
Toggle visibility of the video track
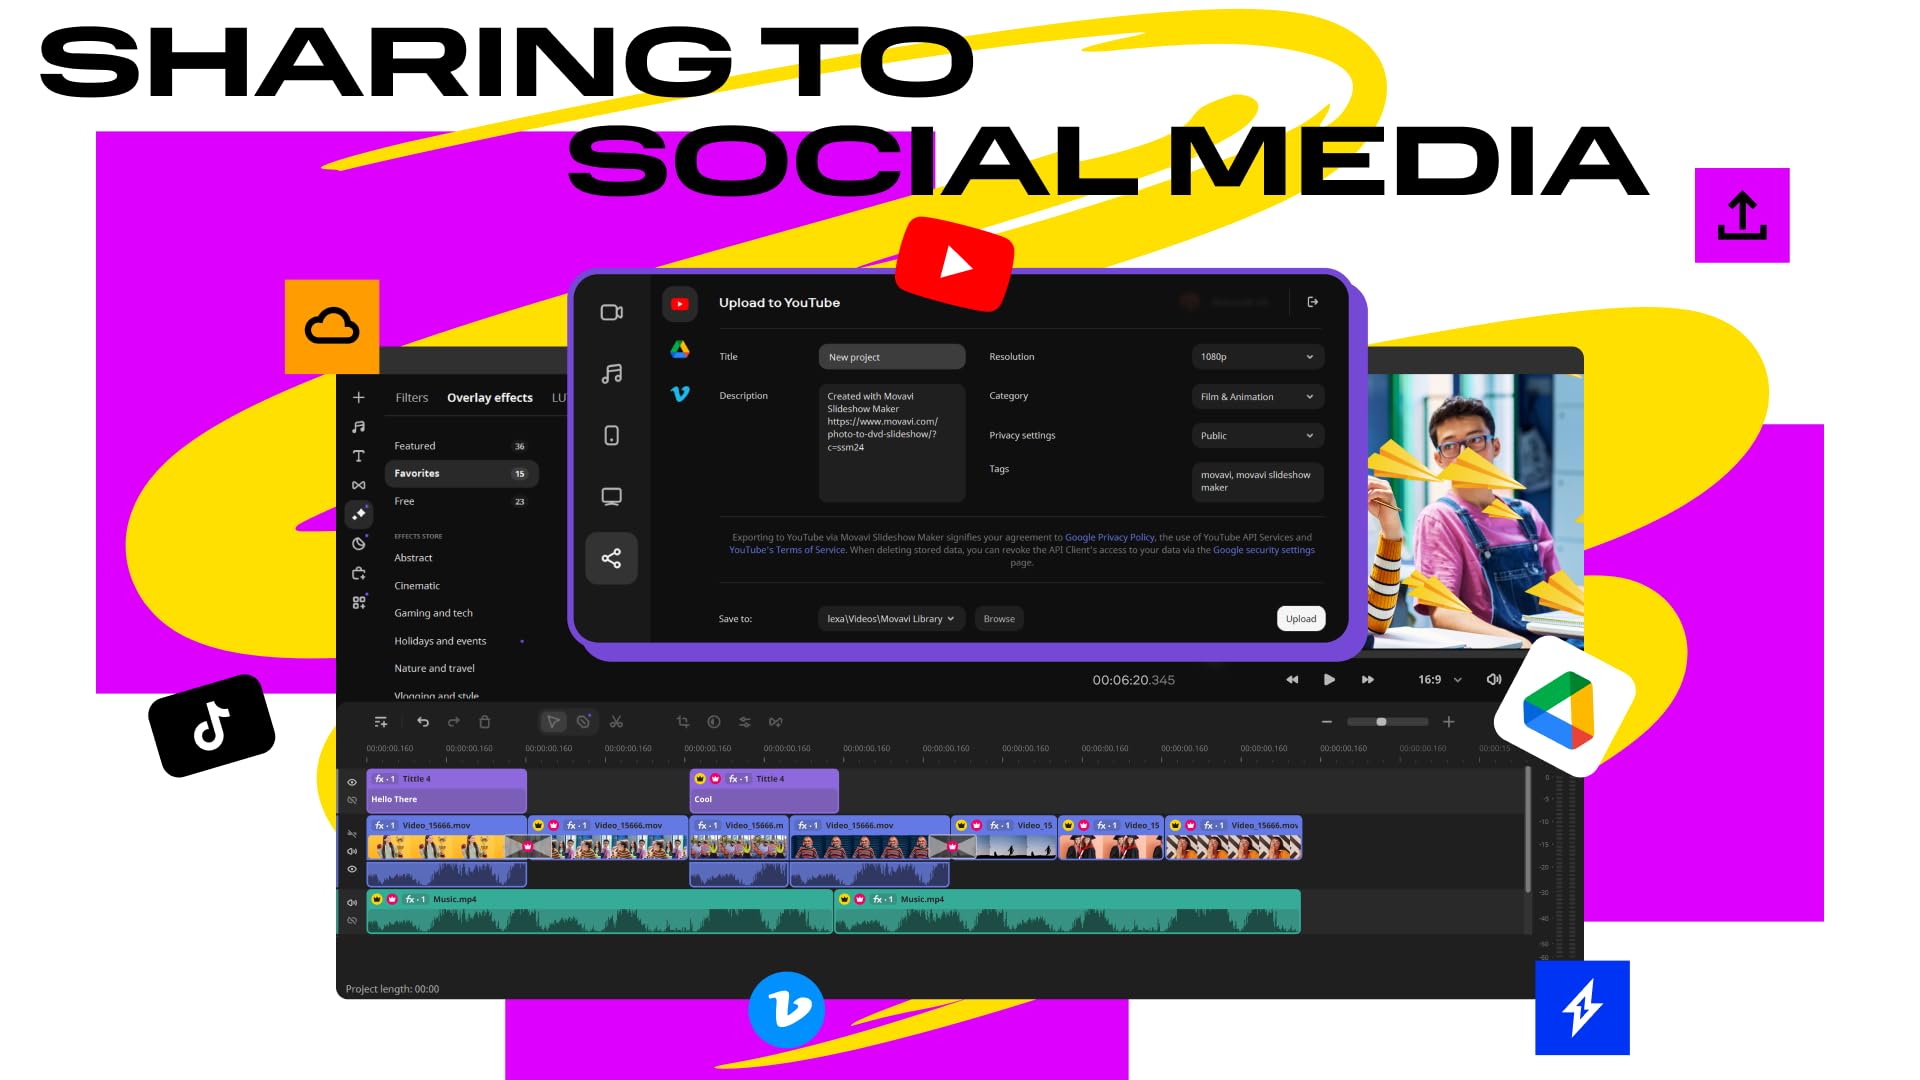click(x=352, y=870)
